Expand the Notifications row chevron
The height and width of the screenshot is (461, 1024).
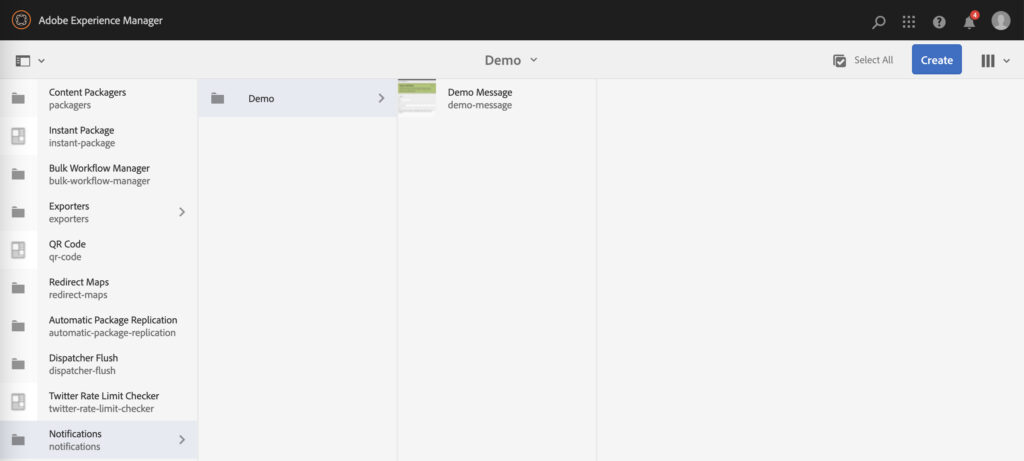click(x=182, y=439)
